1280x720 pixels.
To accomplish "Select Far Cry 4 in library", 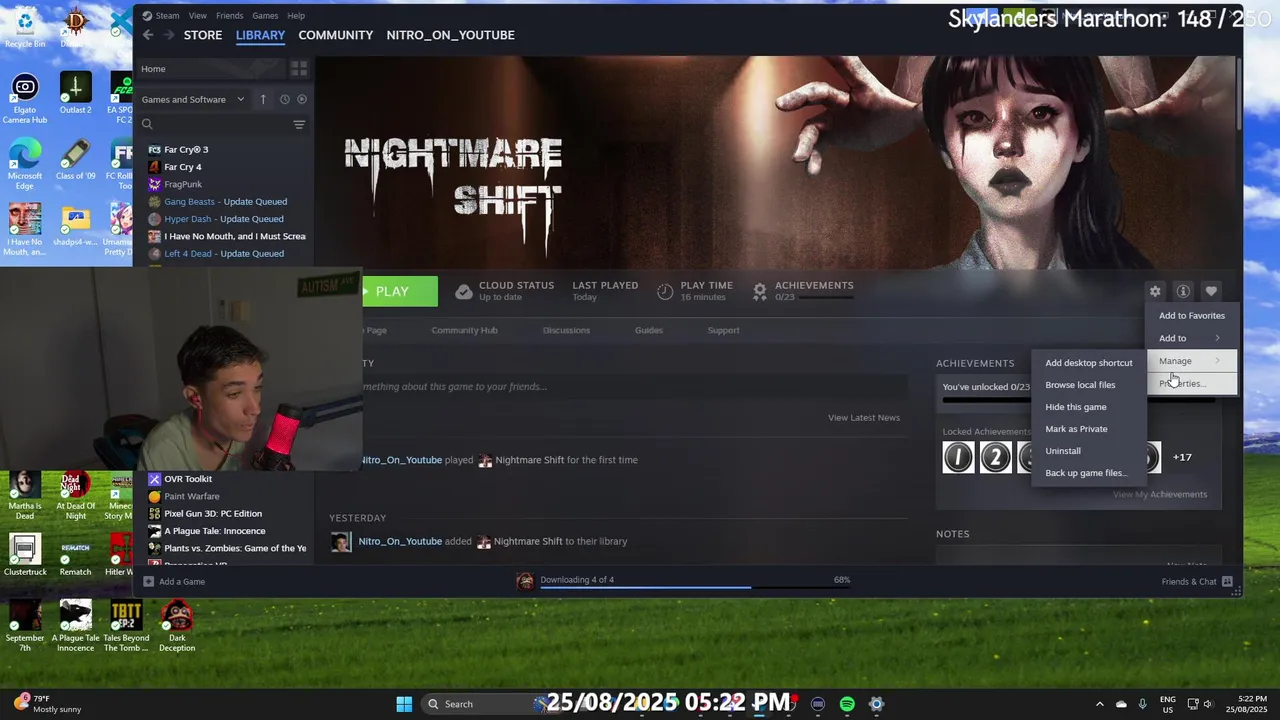I will point(183,167).
